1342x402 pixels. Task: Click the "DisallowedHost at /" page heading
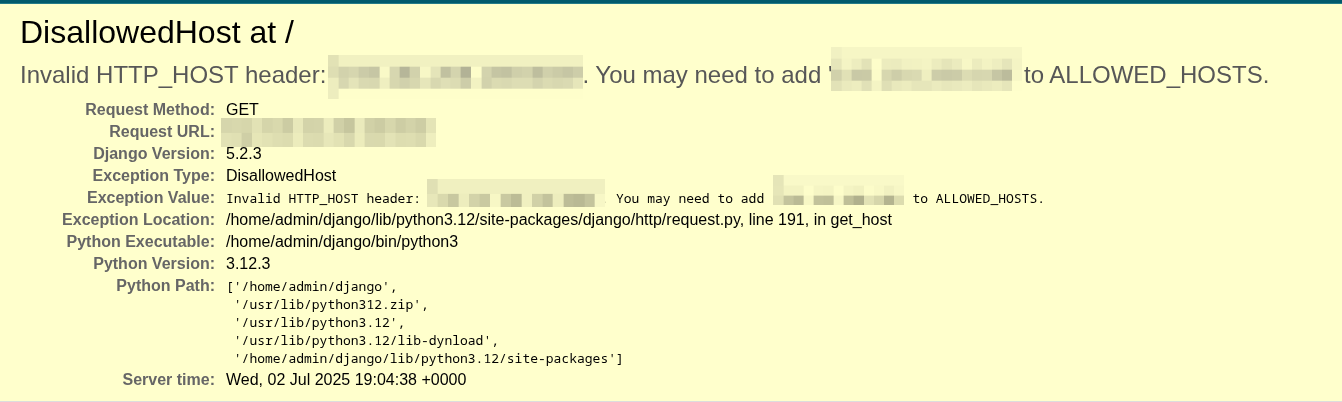(157, 33)
